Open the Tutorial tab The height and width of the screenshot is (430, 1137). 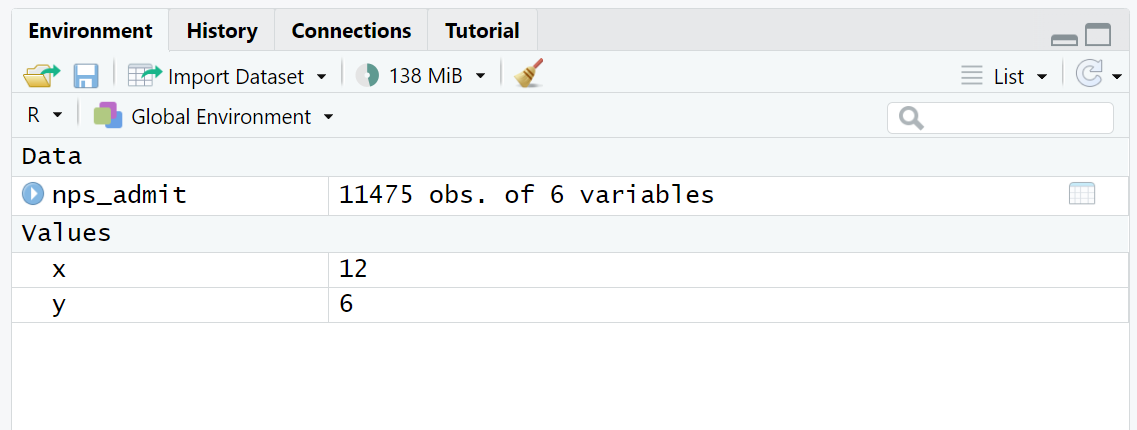click(482, 31)
